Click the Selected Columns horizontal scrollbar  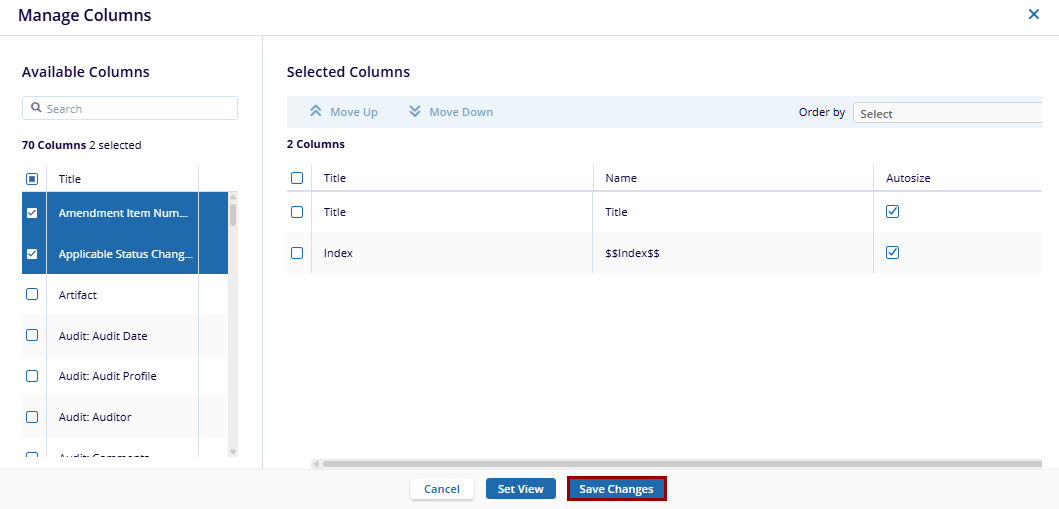coord(680,464)
